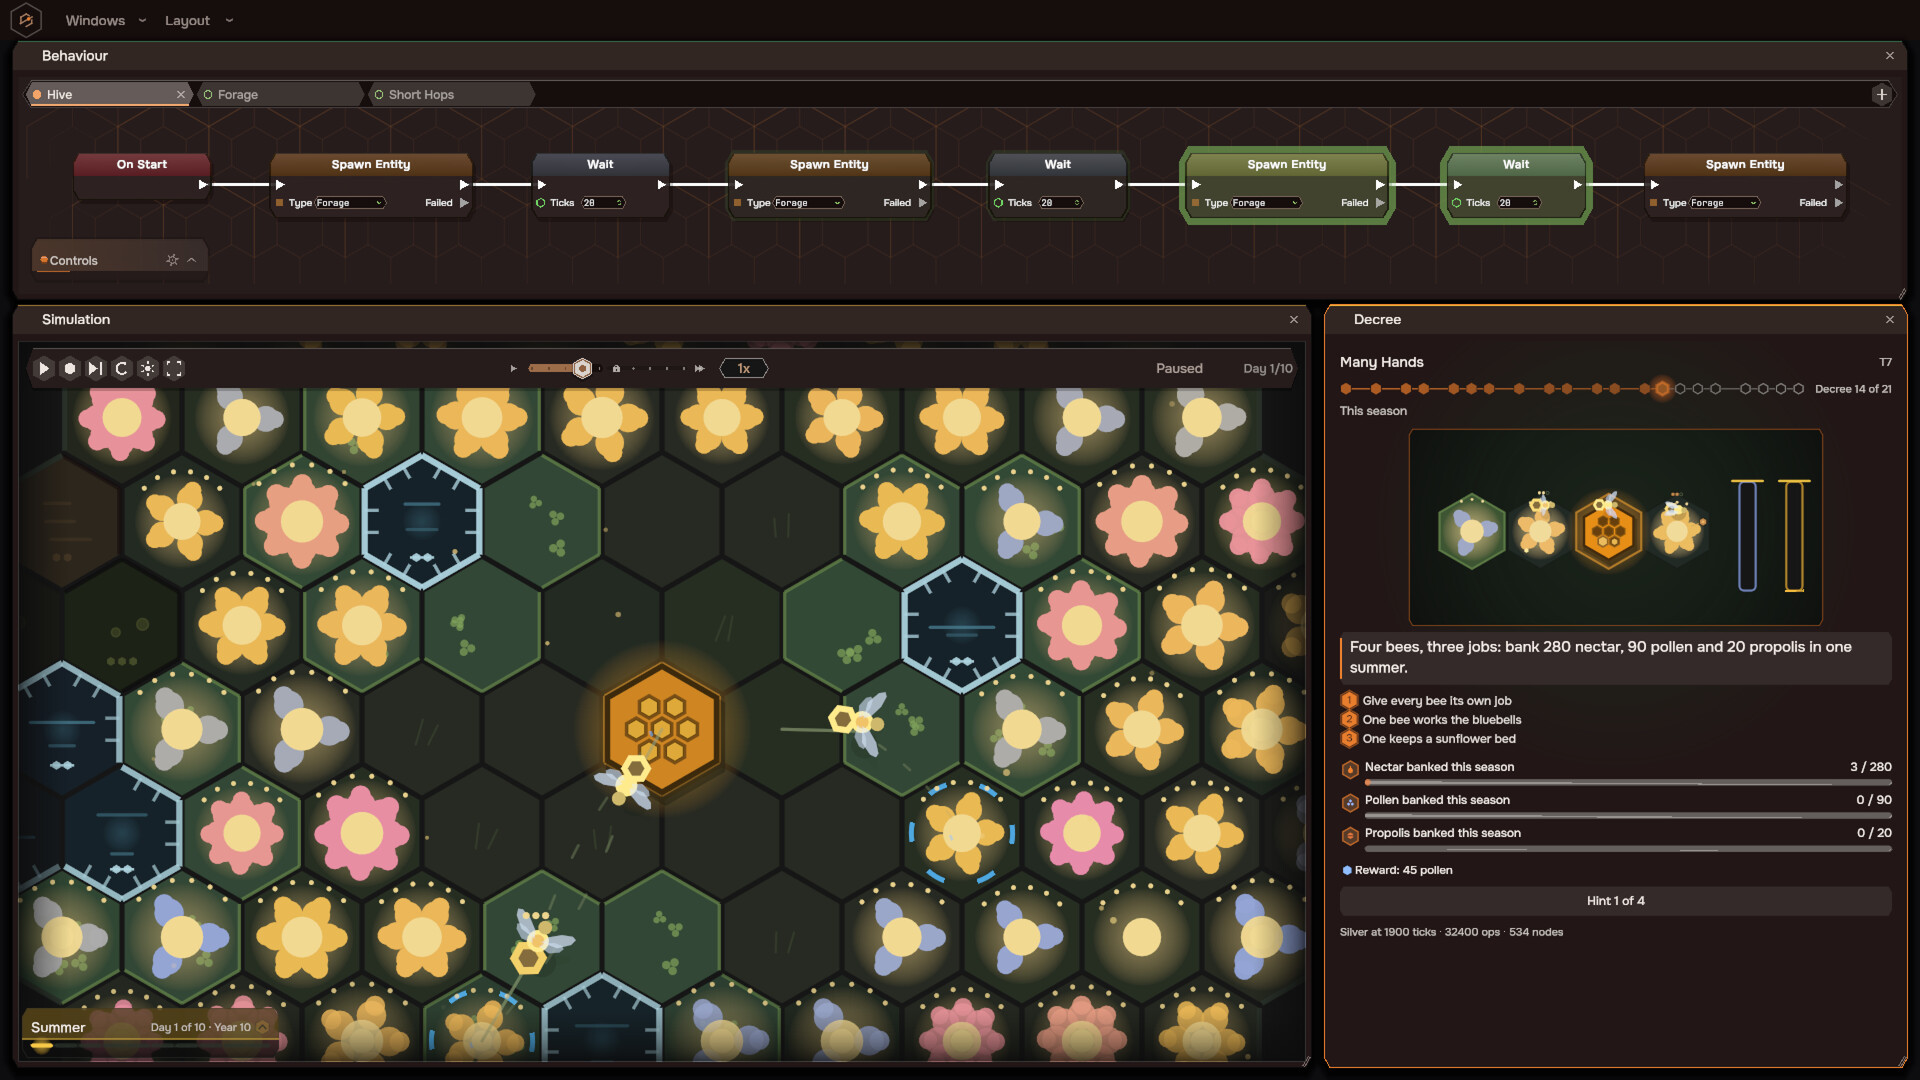Add a new behaviour tab with plus button
The height and width of the screenshot is (1080, 1920).
[1881, 95]
